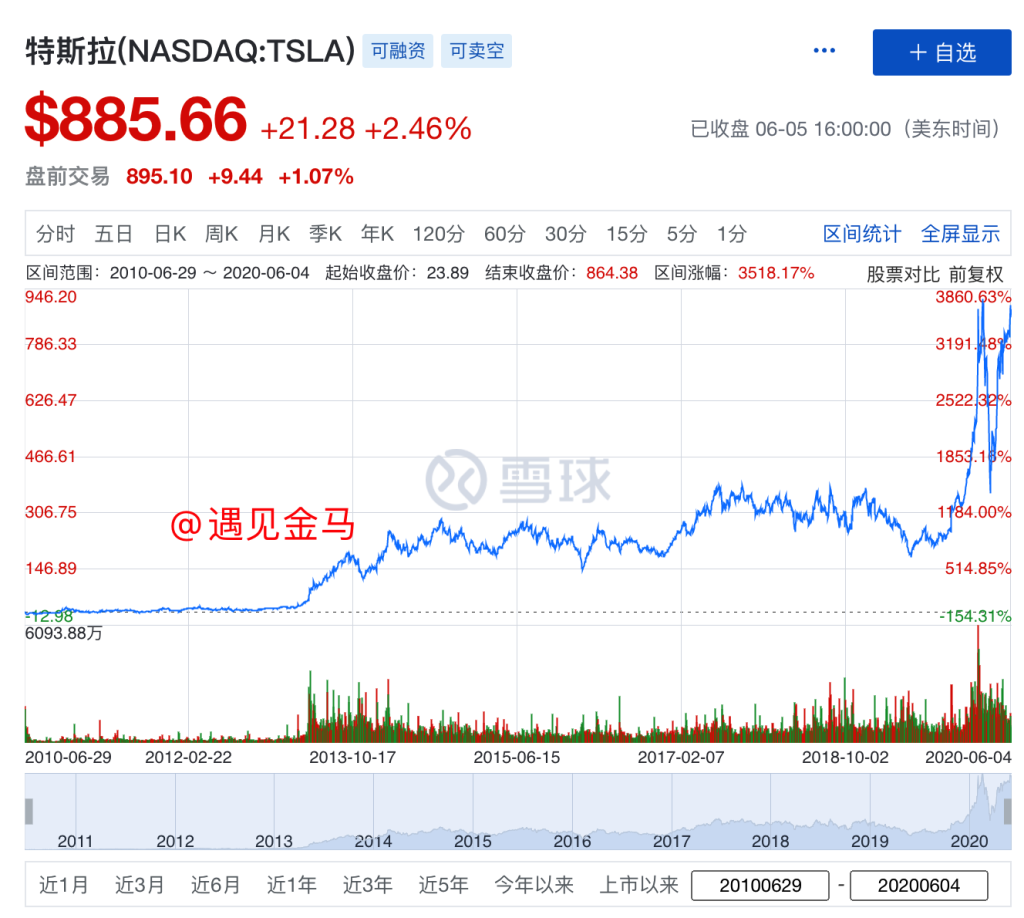Switch to the 五日 chart tab
This screenshot has height=918, width=1024.
point(114,234)
